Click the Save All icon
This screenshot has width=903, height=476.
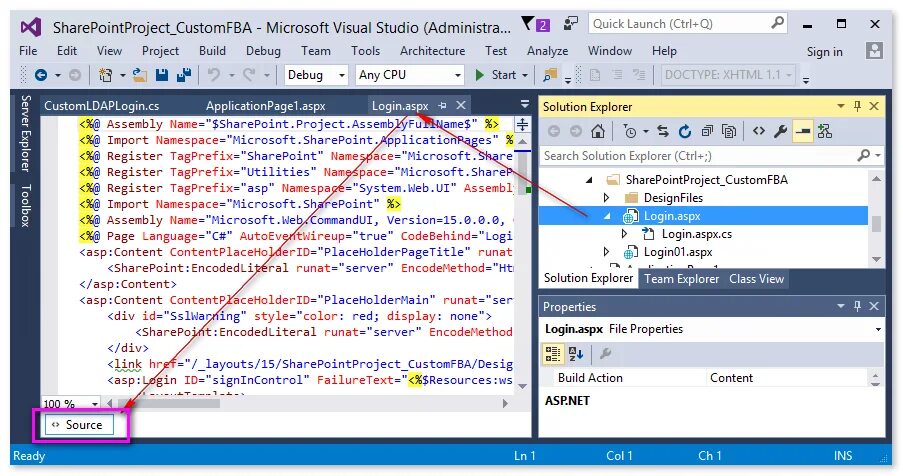184,75
